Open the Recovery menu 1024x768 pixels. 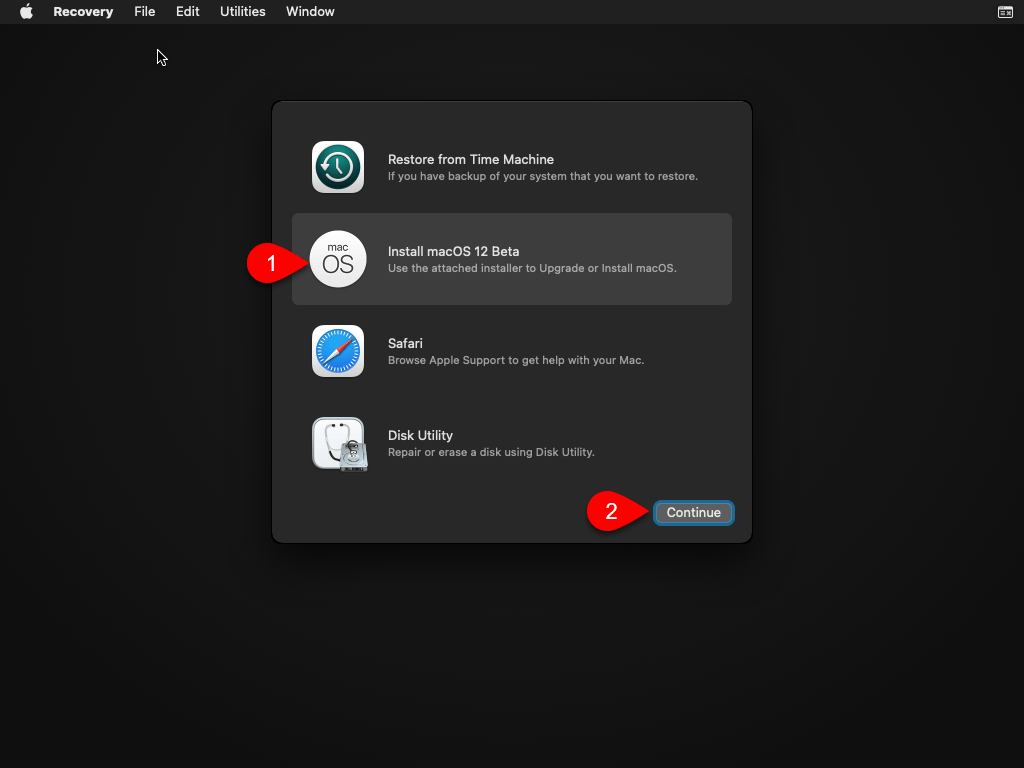click(83, 12)
